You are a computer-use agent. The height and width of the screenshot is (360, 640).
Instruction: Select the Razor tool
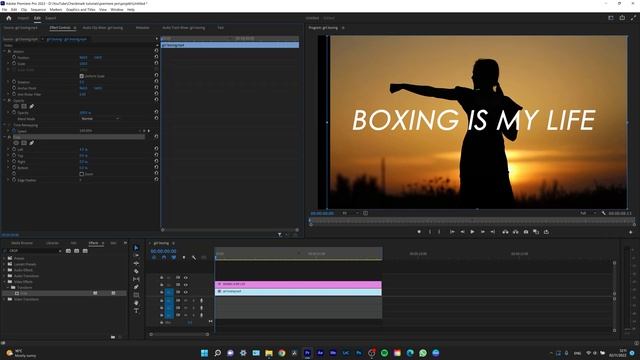pyautogui.click(x=136, y=271)
